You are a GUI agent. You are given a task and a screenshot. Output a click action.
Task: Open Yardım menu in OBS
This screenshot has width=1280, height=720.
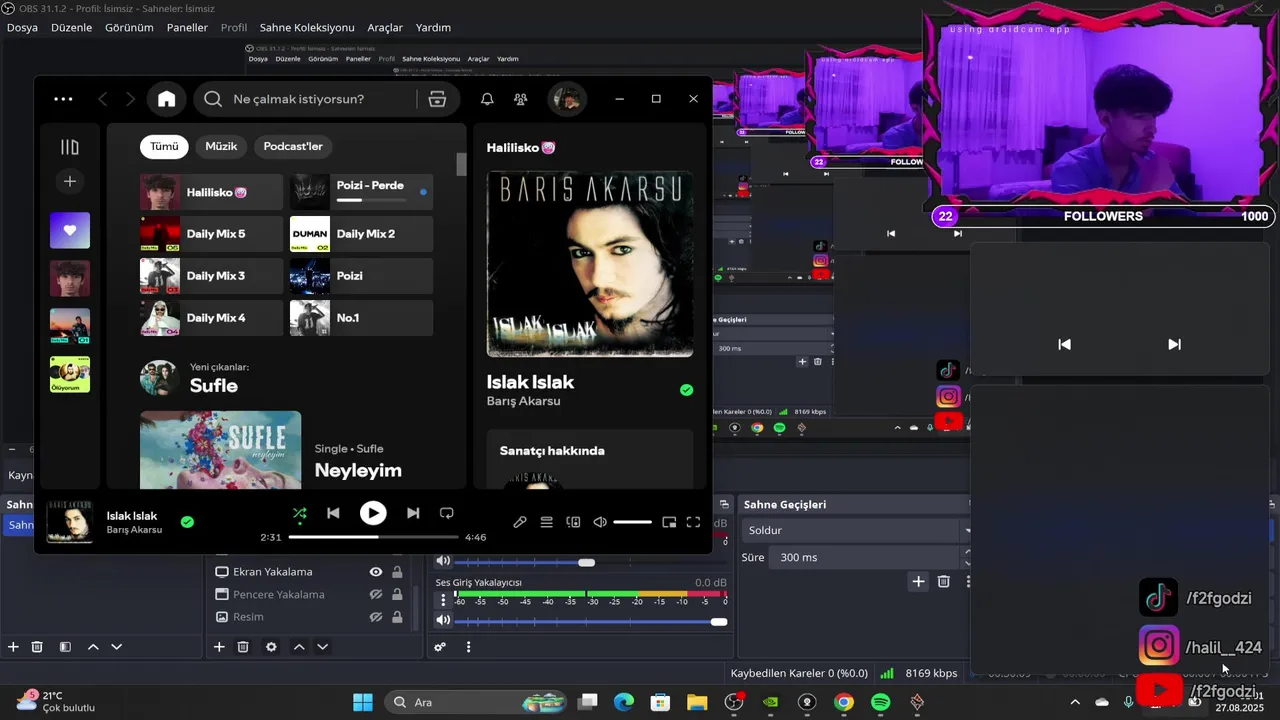coord(433,27)
